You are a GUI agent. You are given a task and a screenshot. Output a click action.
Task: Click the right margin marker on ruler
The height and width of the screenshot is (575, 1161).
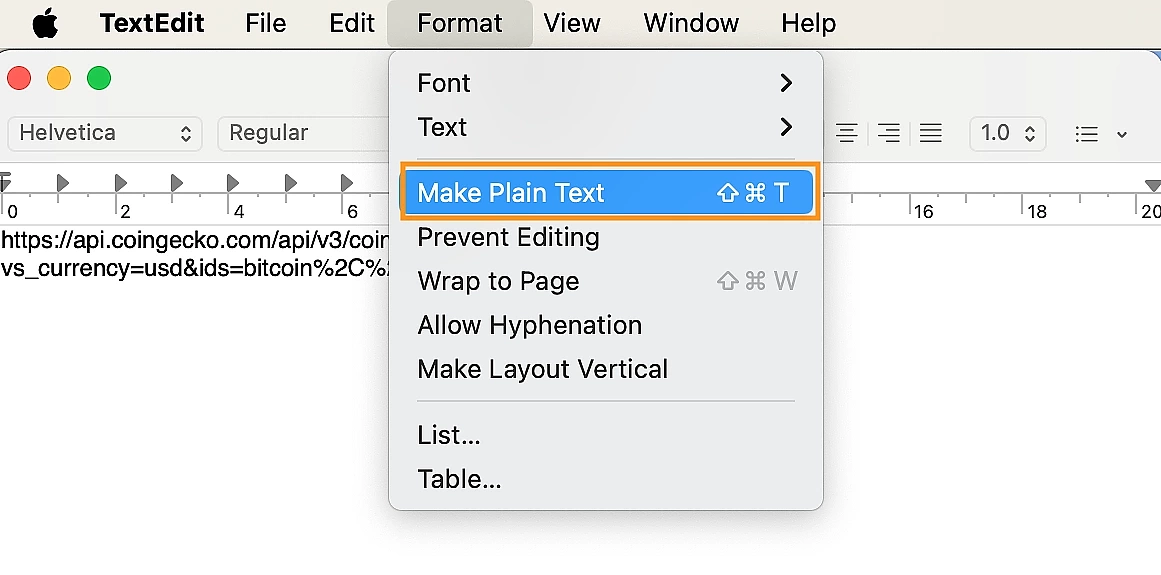[1152, 184]
